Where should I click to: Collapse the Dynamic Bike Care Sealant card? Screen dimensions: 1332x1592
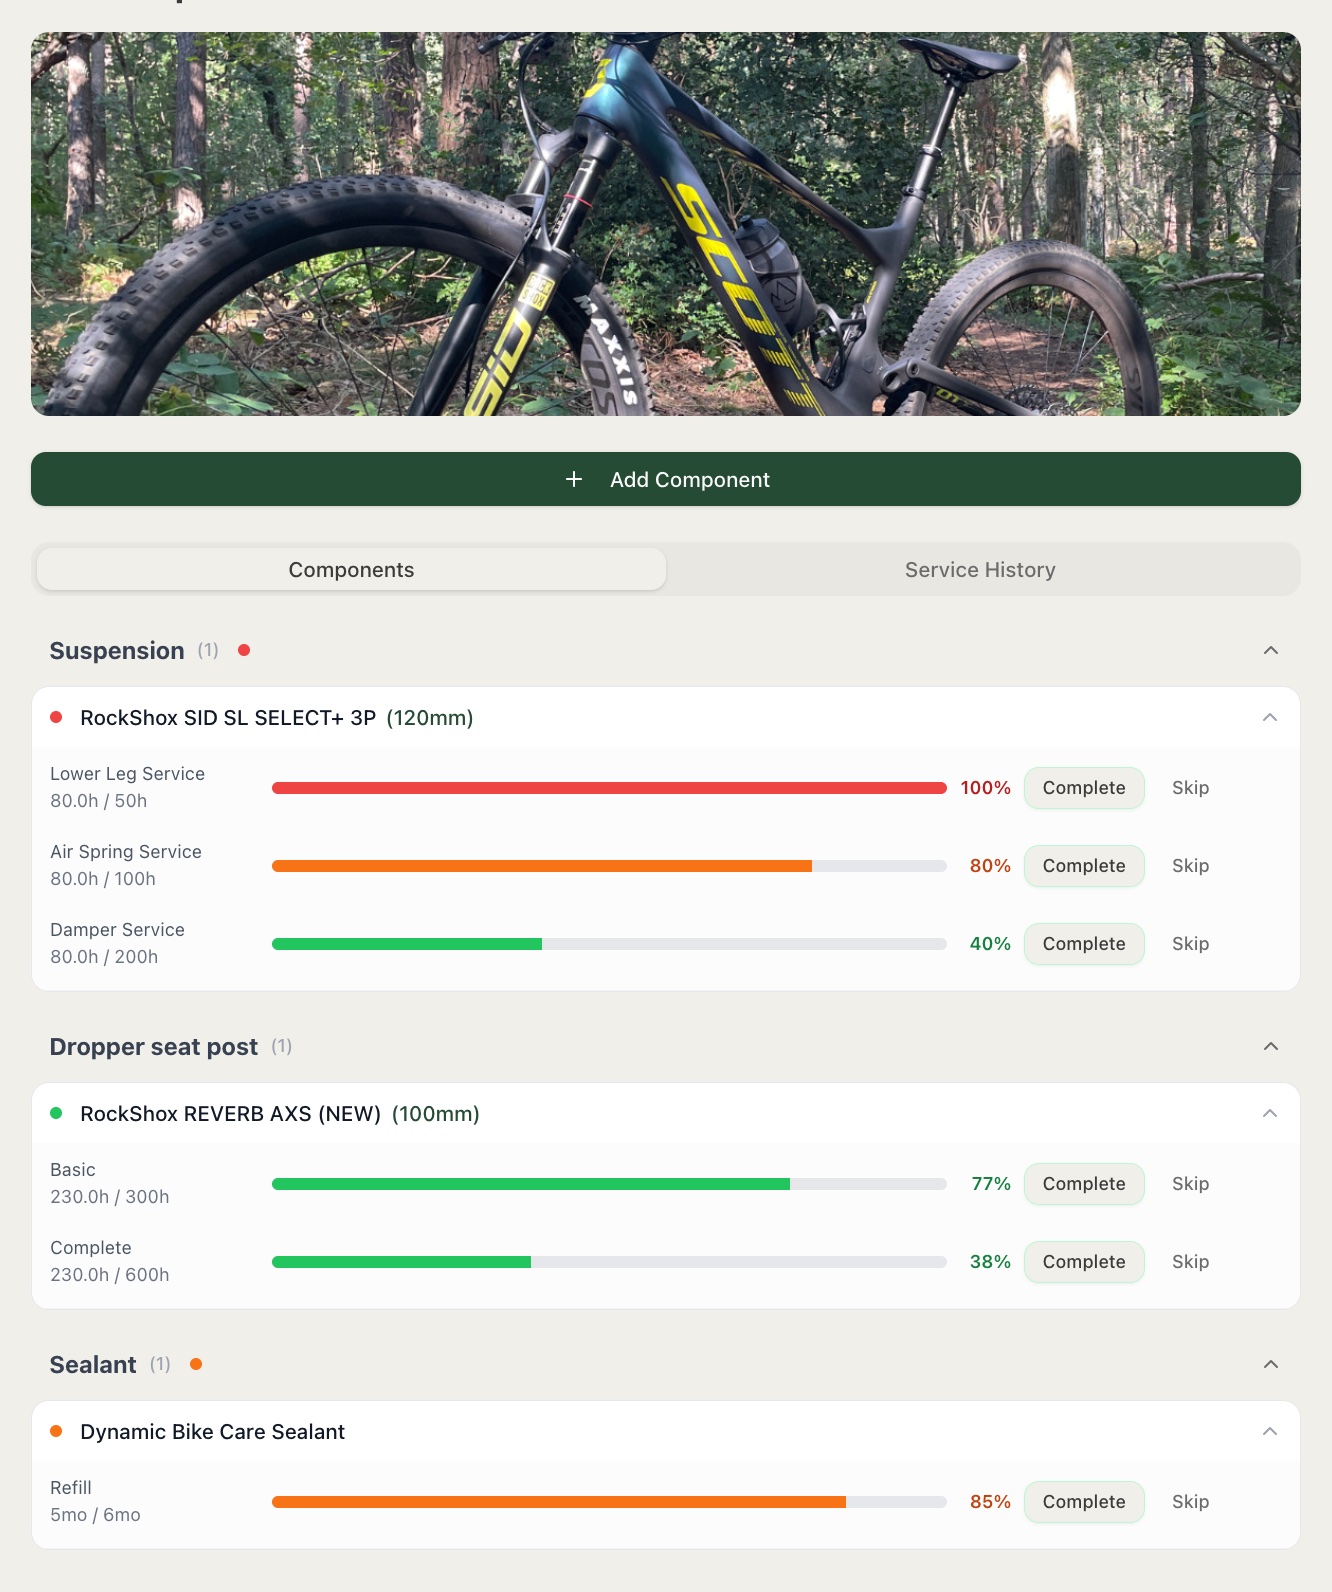1270,1431
